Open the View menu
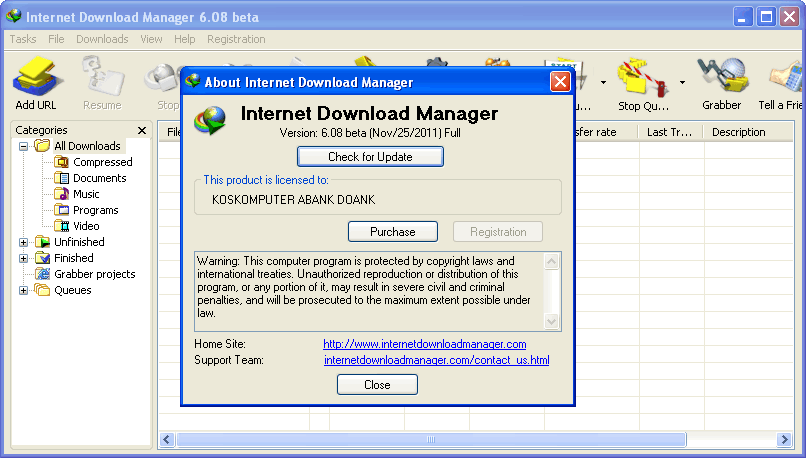The width and height of the screenshot is (806, 458). [151, 39]
